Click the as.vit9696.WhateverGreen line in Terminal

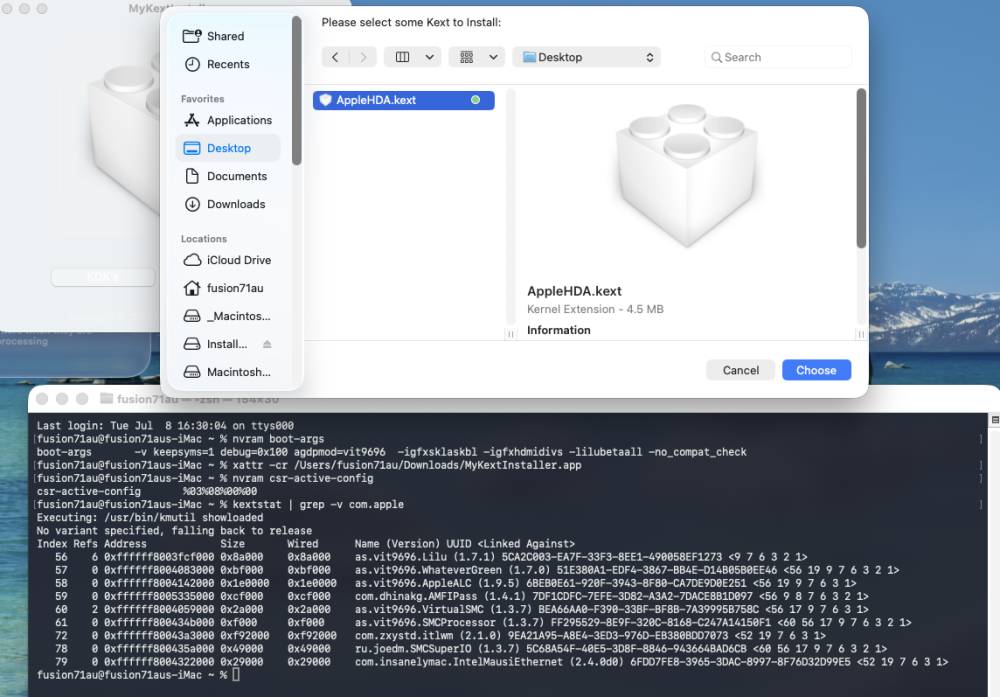pyautogui.click(x=468, y=570)
